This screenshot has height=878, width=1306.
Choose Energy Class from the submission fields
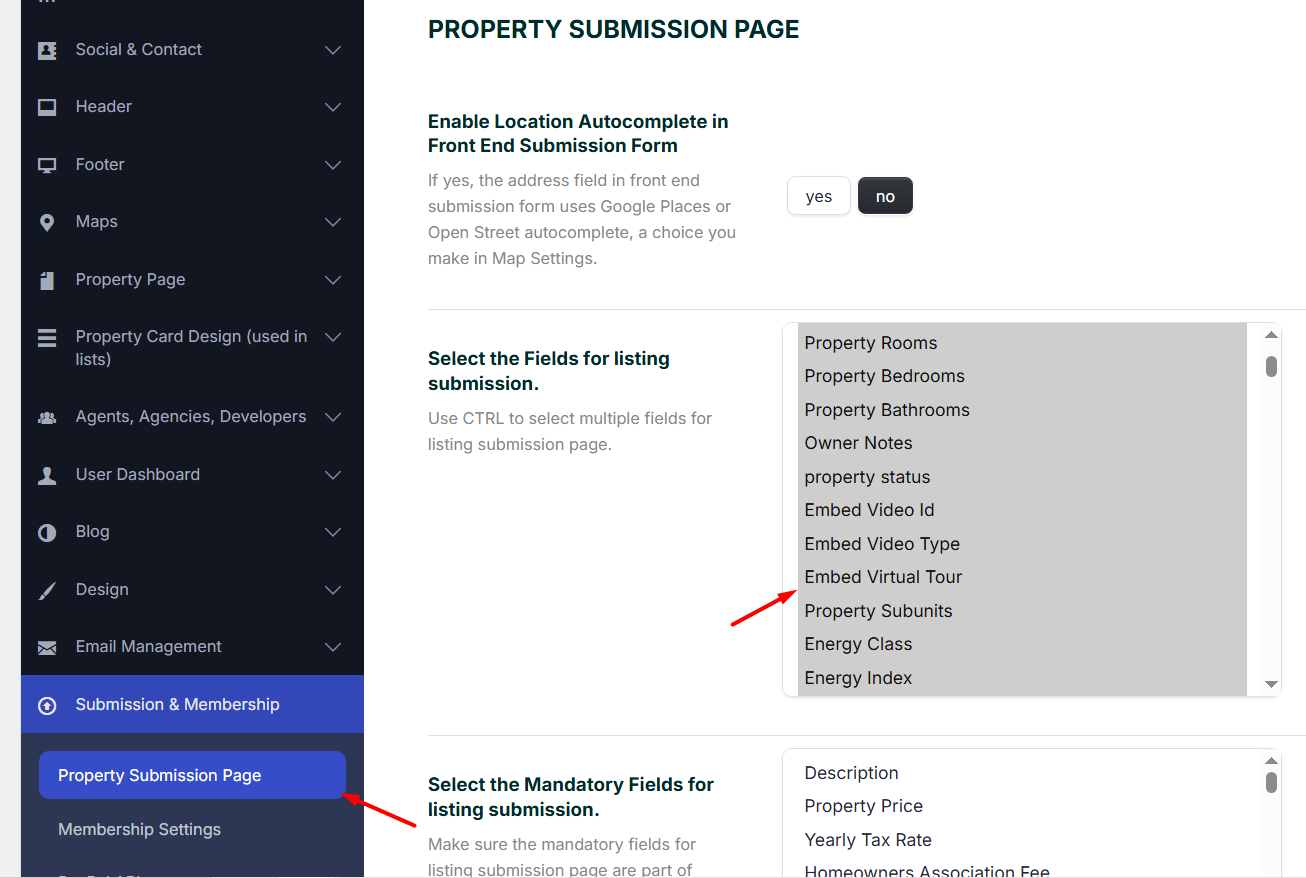[858, 643]
